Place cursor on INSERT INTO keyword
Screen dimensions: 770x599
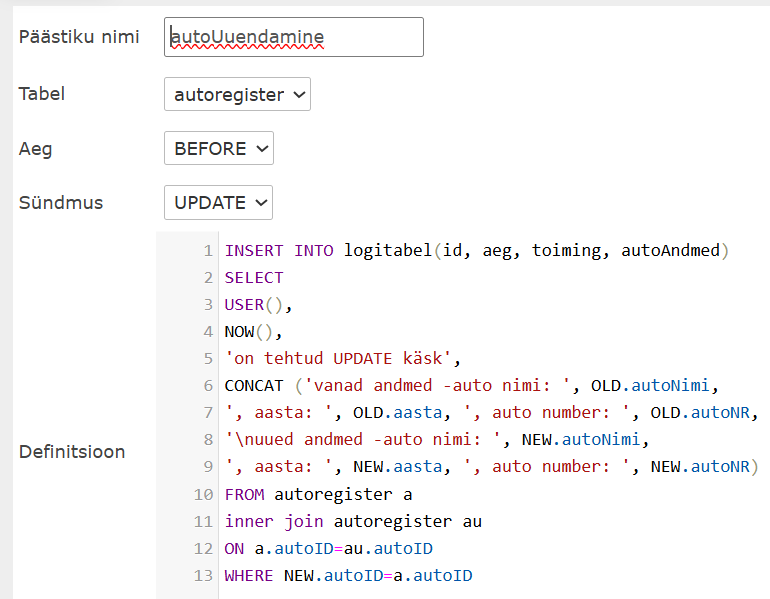[x=279, y=251]
